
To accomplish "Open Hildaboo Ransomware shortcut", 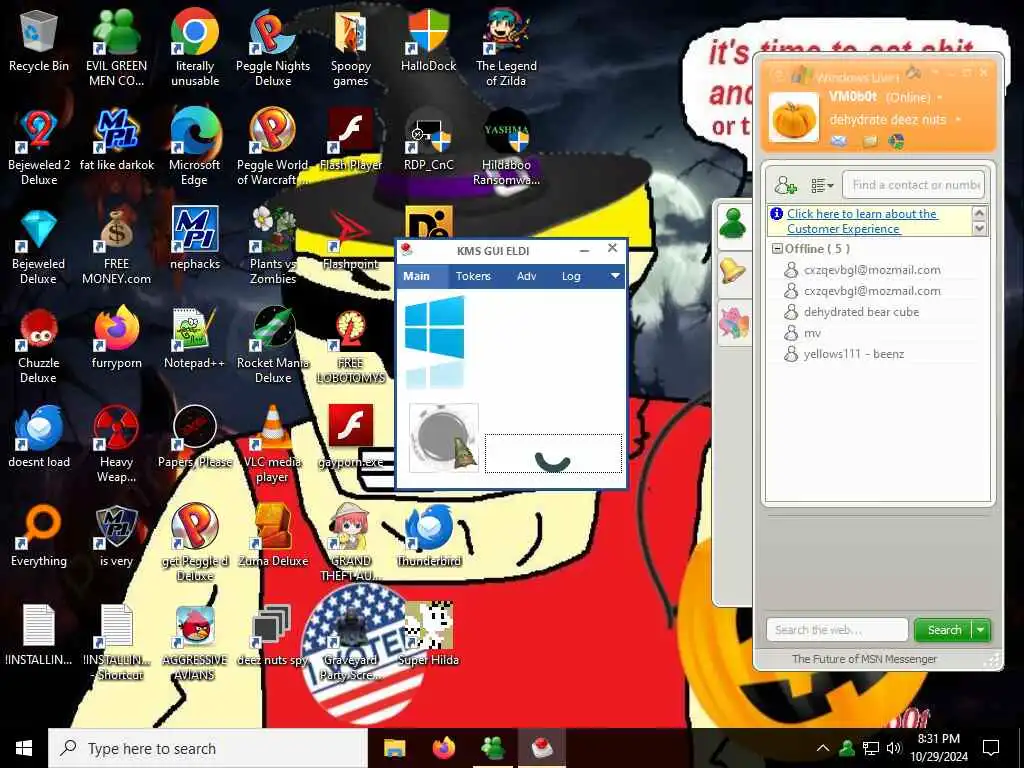I will click(506, 146).
